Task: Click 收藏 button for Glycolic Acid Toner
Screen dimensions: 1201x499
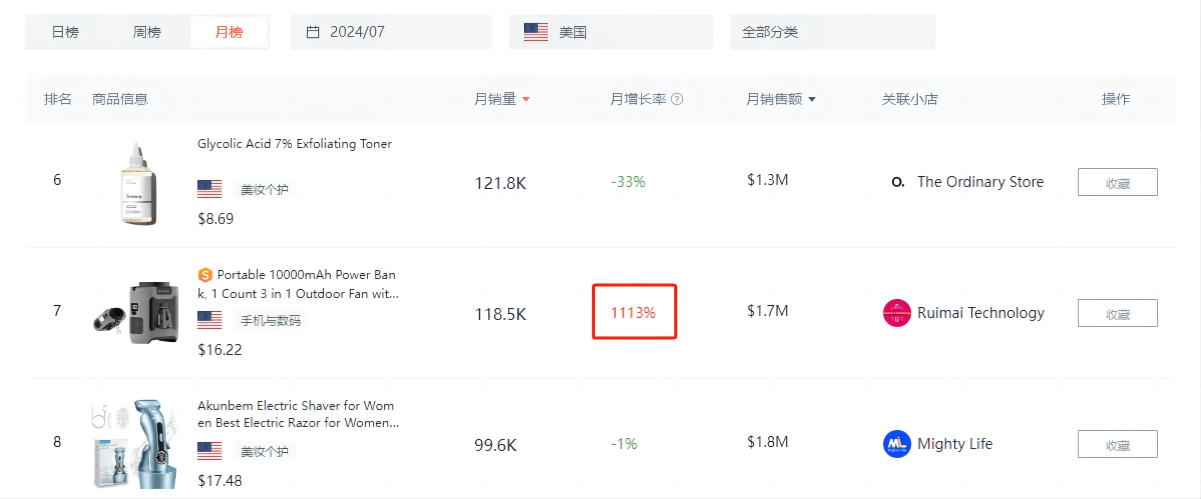Action: (x=1117, y=182)
